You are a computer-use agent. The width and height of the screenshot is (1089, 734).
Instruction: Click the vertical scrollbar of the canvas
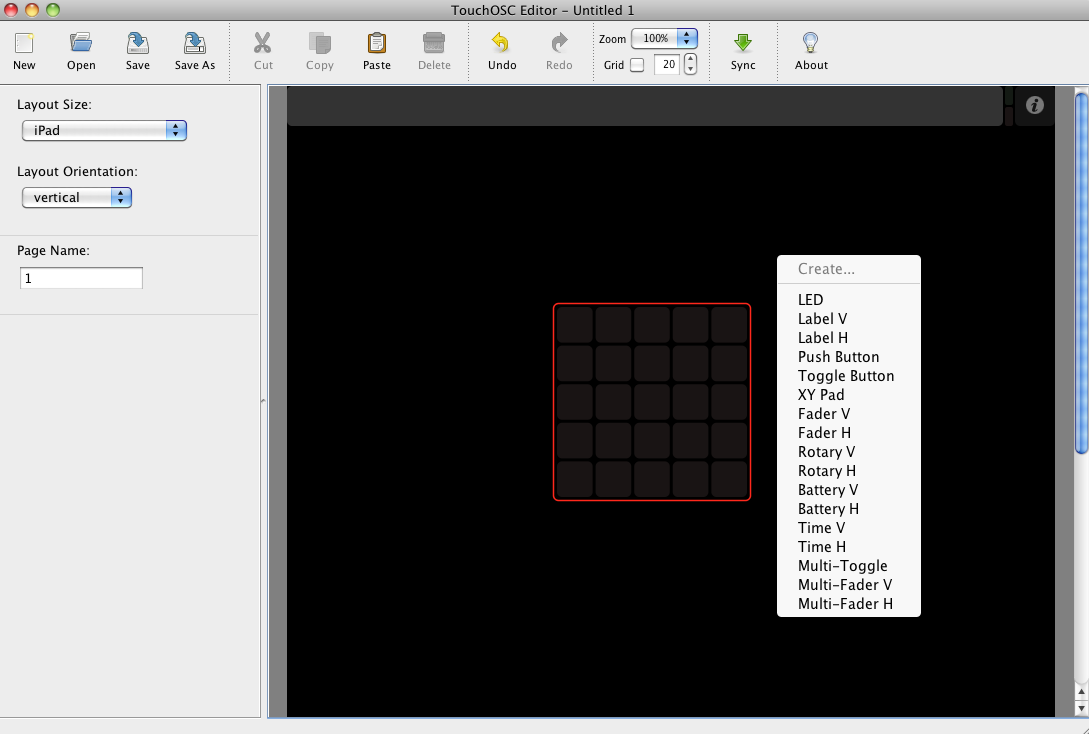click(1081, 270)
